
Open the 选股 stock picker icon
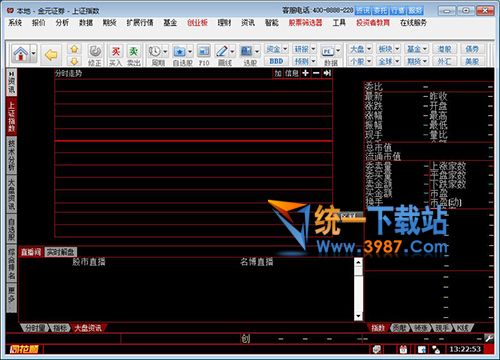[247, 52]
